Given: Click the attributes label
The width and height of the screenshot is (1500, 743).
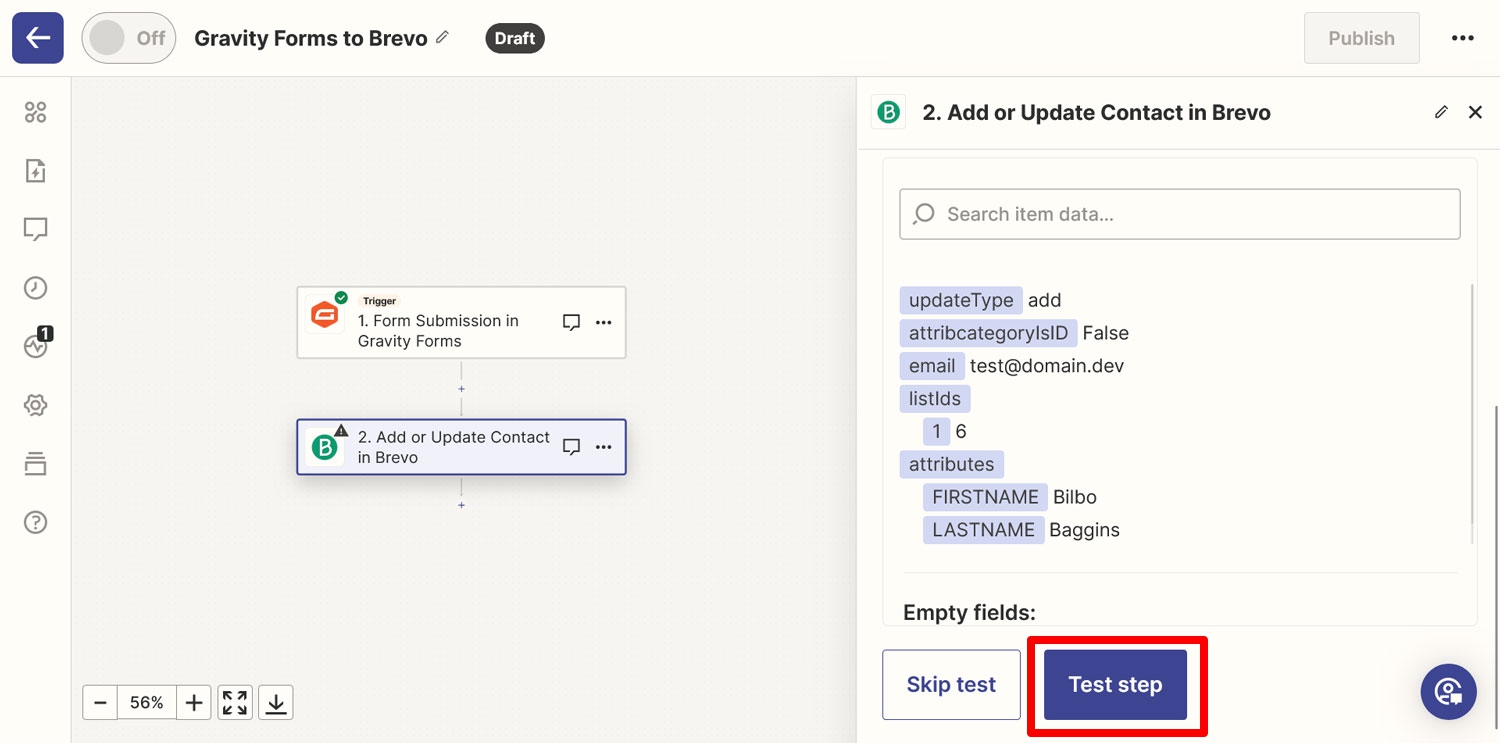Looking at the screenshot, I should point(951,464).
